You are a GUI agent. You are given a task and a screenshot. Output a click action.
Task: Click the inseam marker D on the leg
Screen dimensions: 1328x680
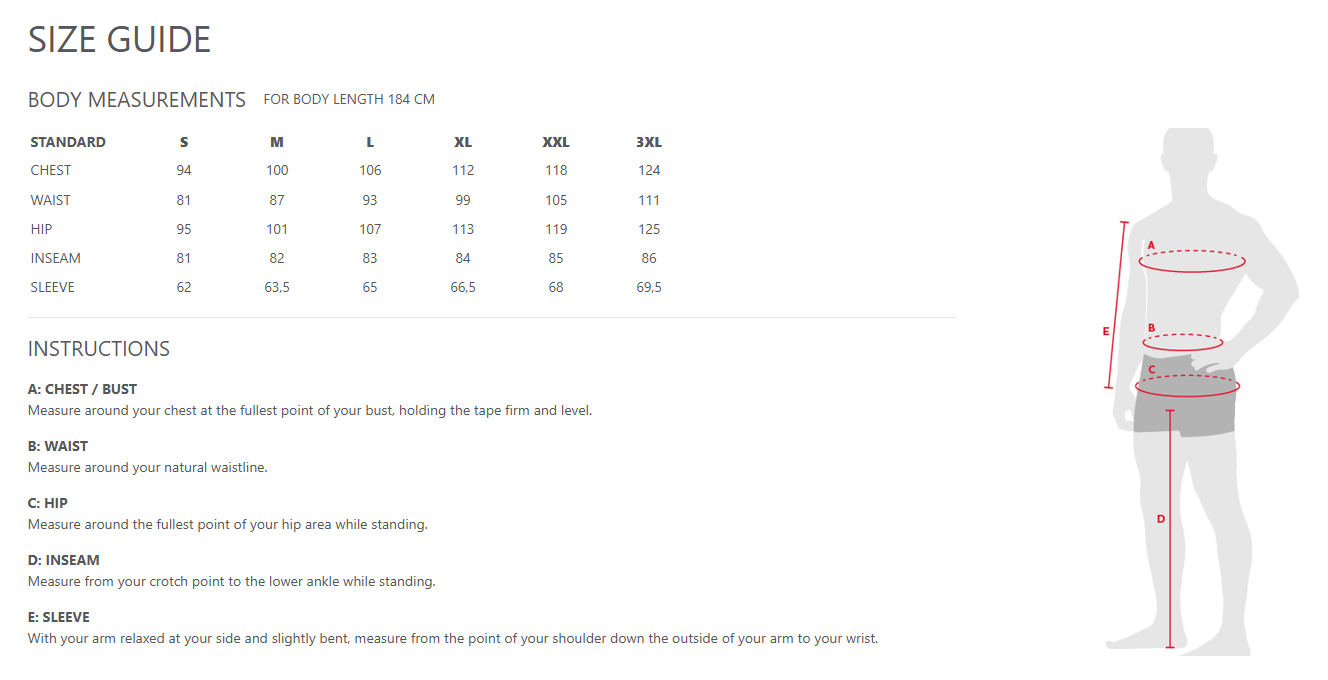(x=1161, y=519)
